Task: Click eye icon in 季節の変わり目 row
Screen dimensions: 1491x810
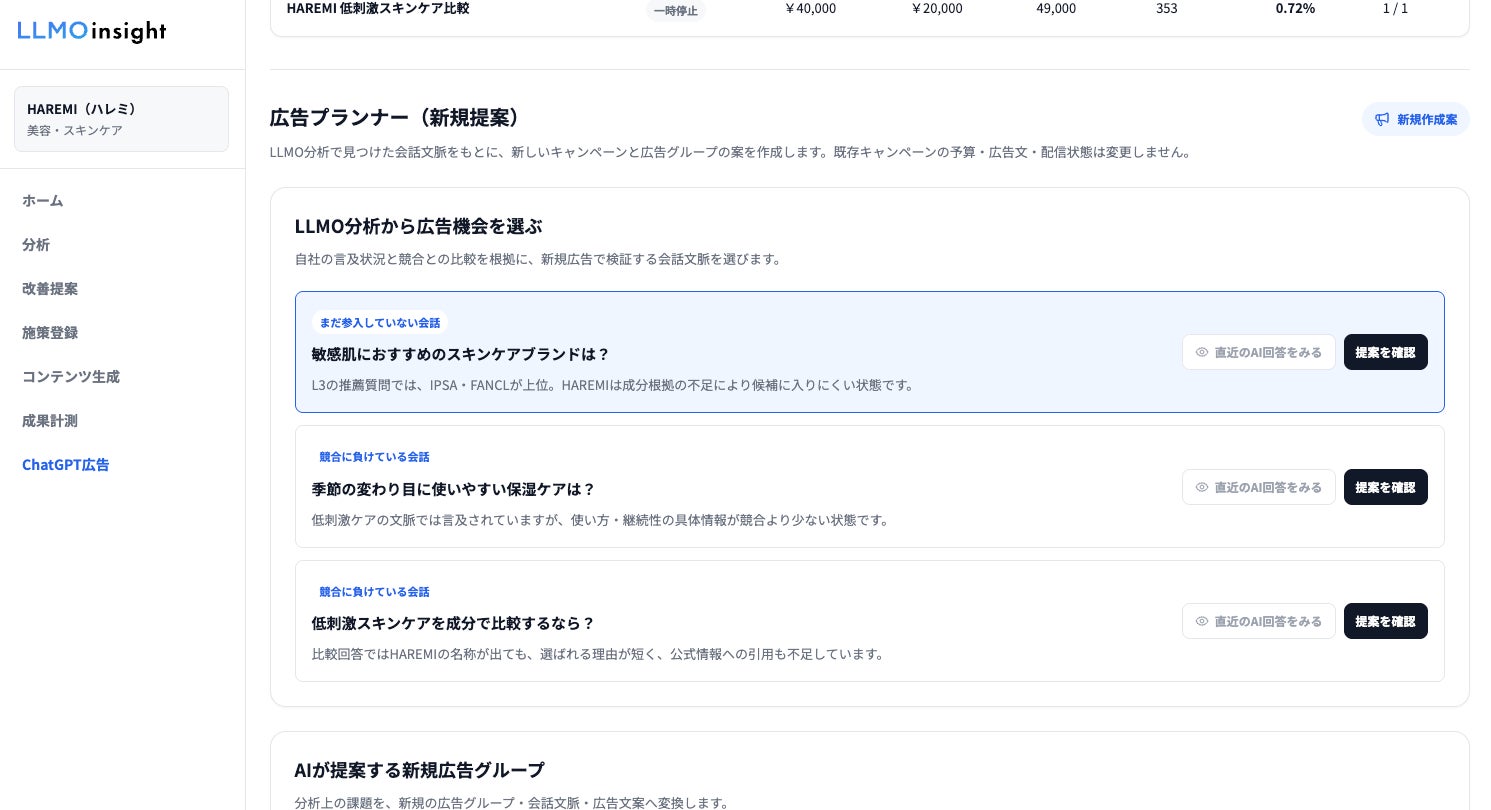Action: (x=1202, y=487)
